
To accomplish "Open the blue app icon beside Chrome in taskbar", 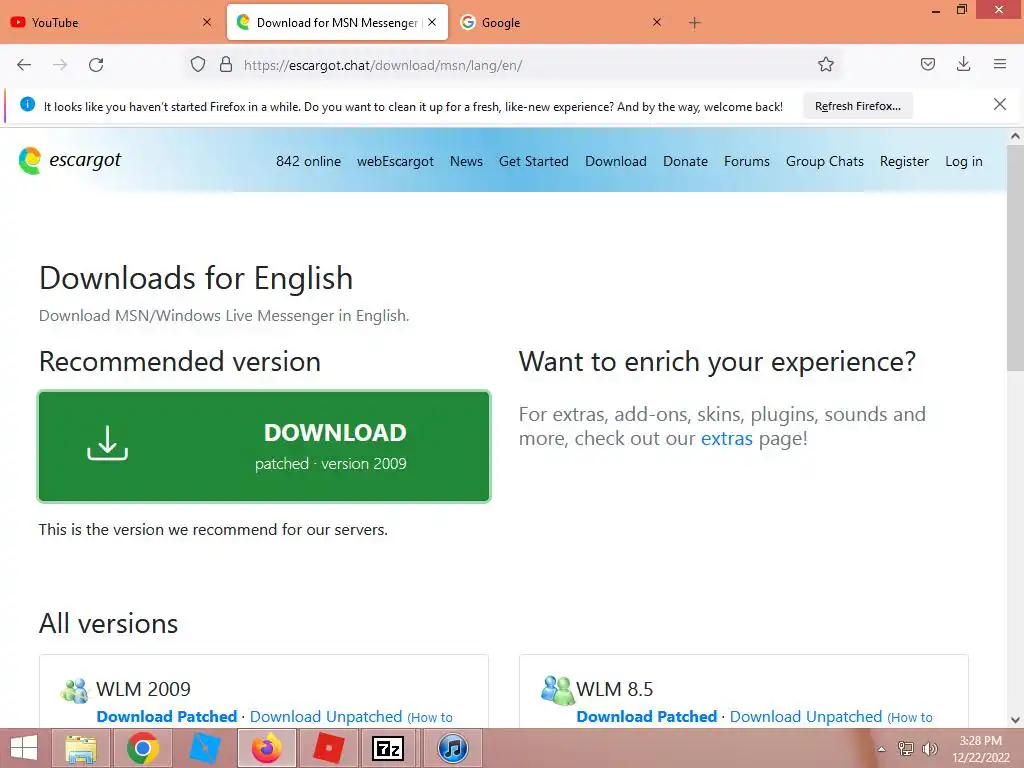I will 205,748.
